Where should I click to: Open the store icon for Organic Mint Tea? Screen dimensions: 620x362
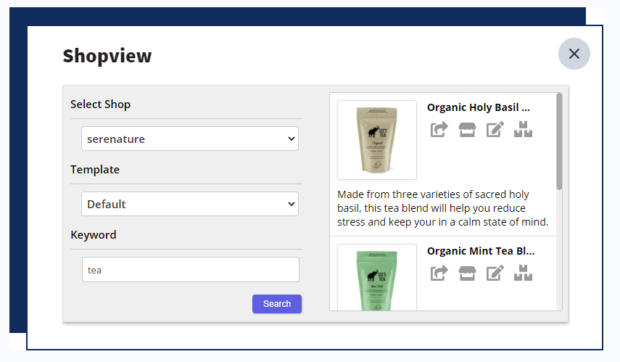467,273
